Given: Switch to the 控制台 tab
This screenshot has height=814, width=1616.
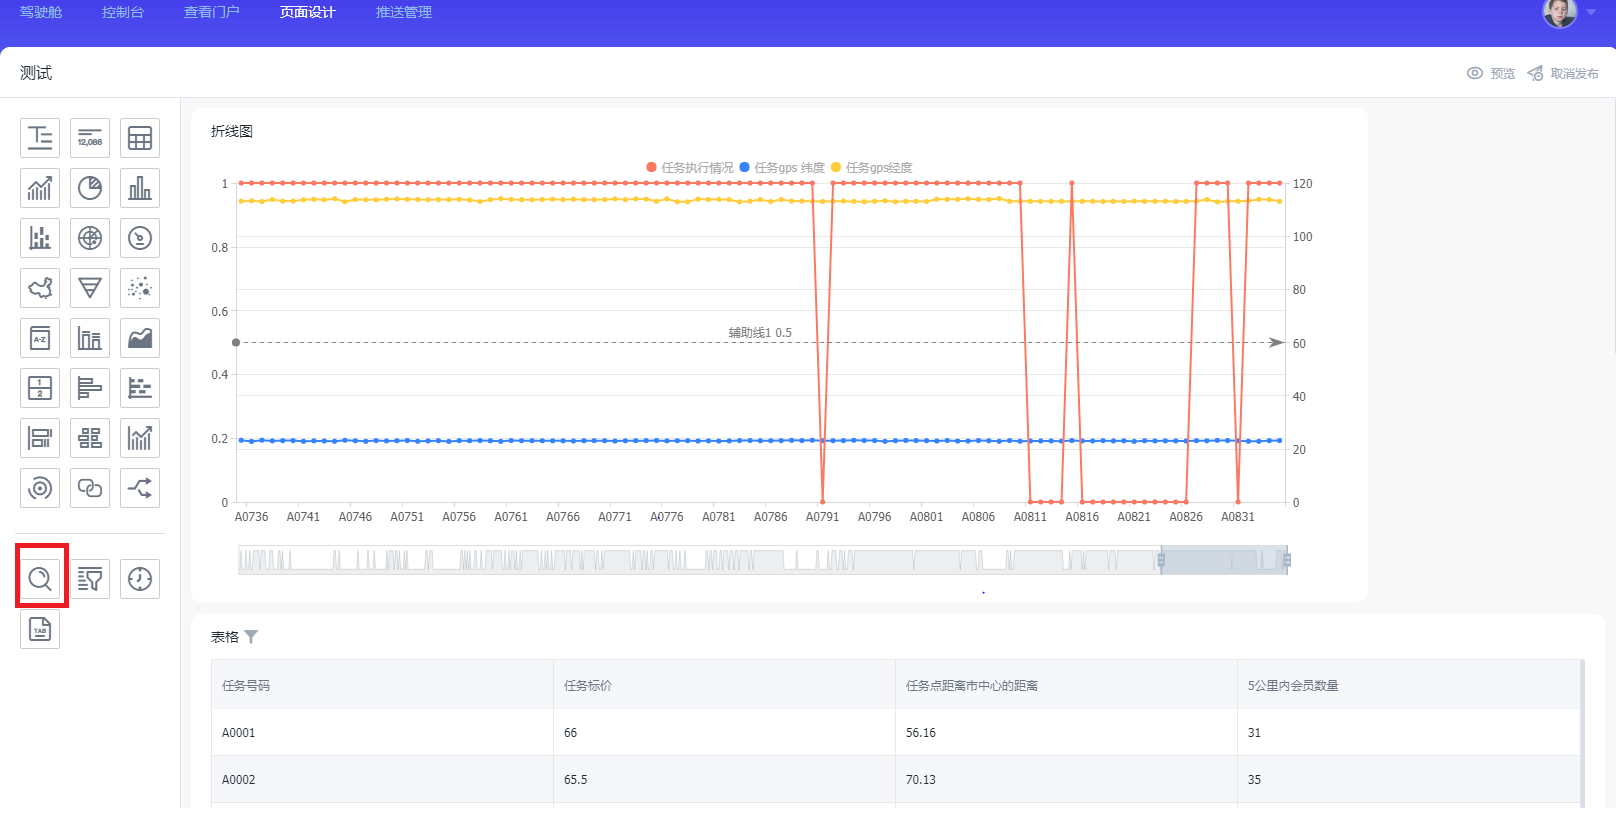Looking at the screenshot, I should tap(123, 13).
